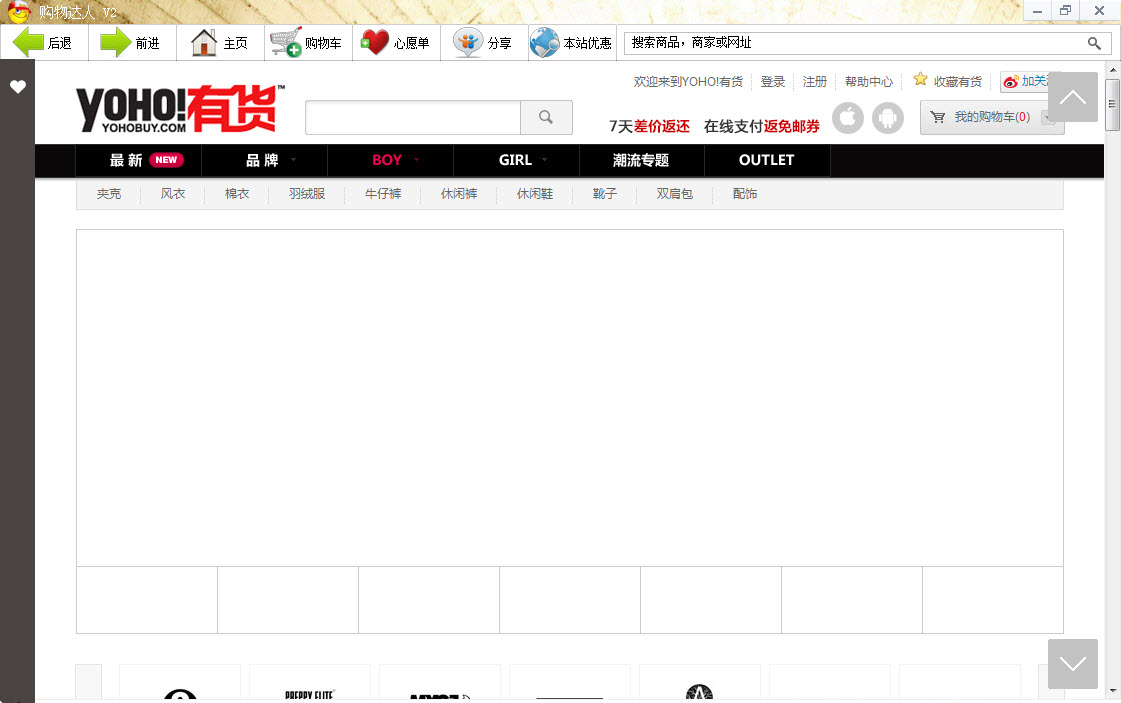The image size is (1121, 703).
Task: Click the 注册 link
Action: point(814,82)
